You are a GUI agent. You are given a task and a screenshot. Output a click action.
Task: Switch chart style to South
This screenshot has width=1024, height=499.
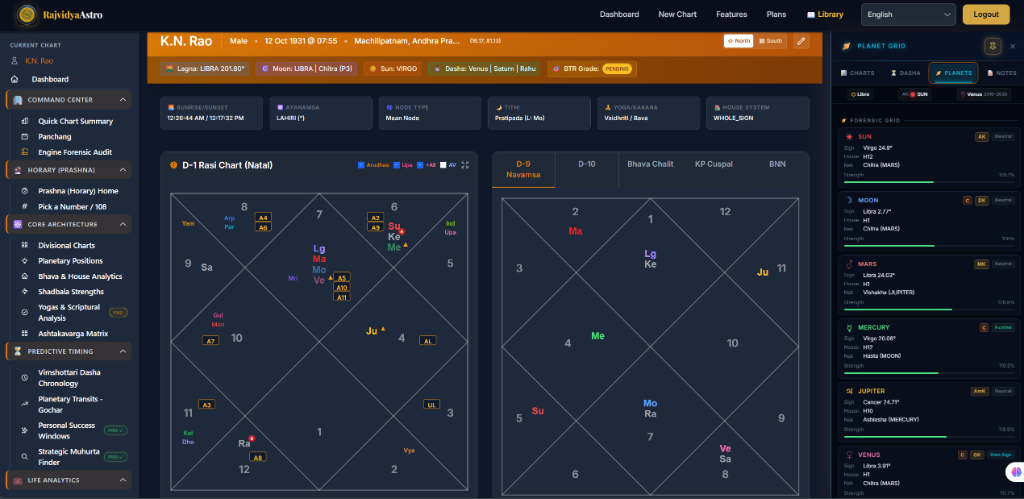click(772, 41)
